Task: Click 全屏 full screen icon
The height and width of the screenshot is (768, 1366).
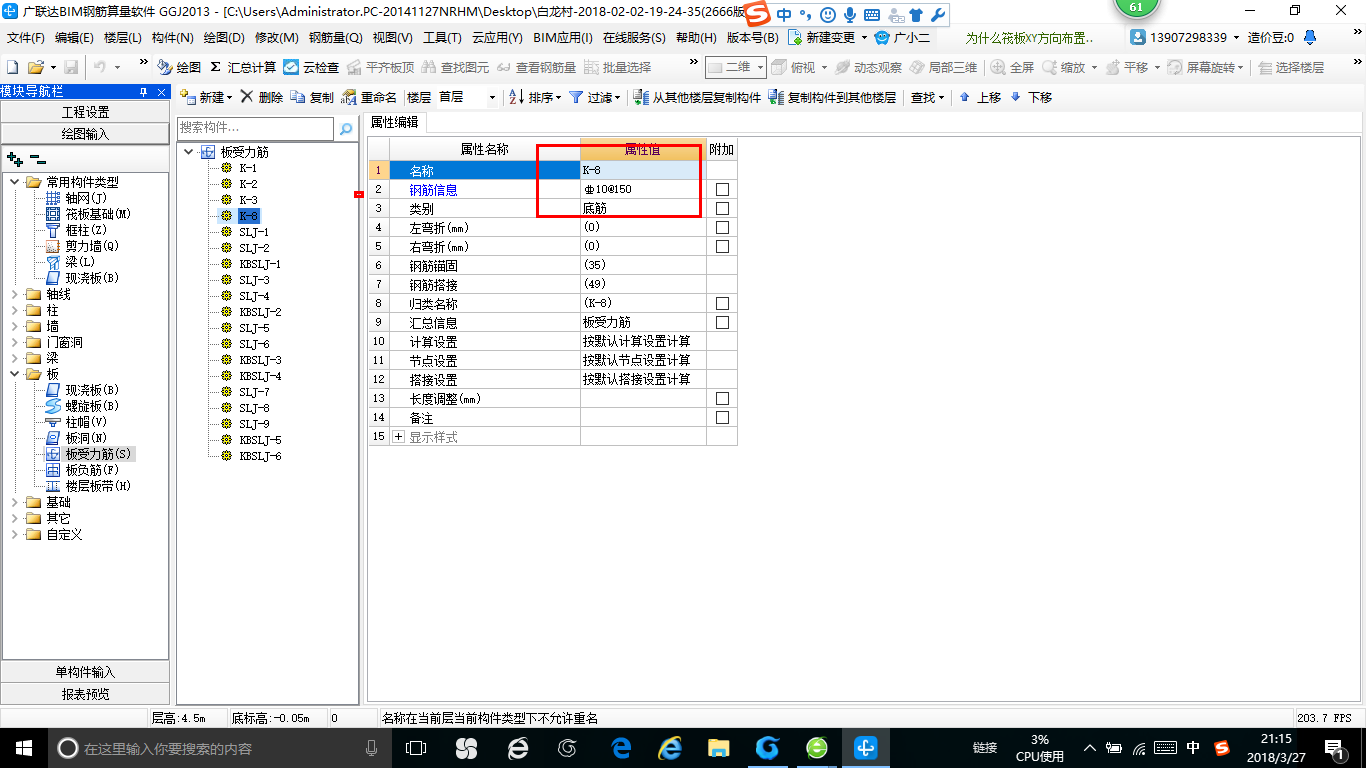Action: 1012,67
